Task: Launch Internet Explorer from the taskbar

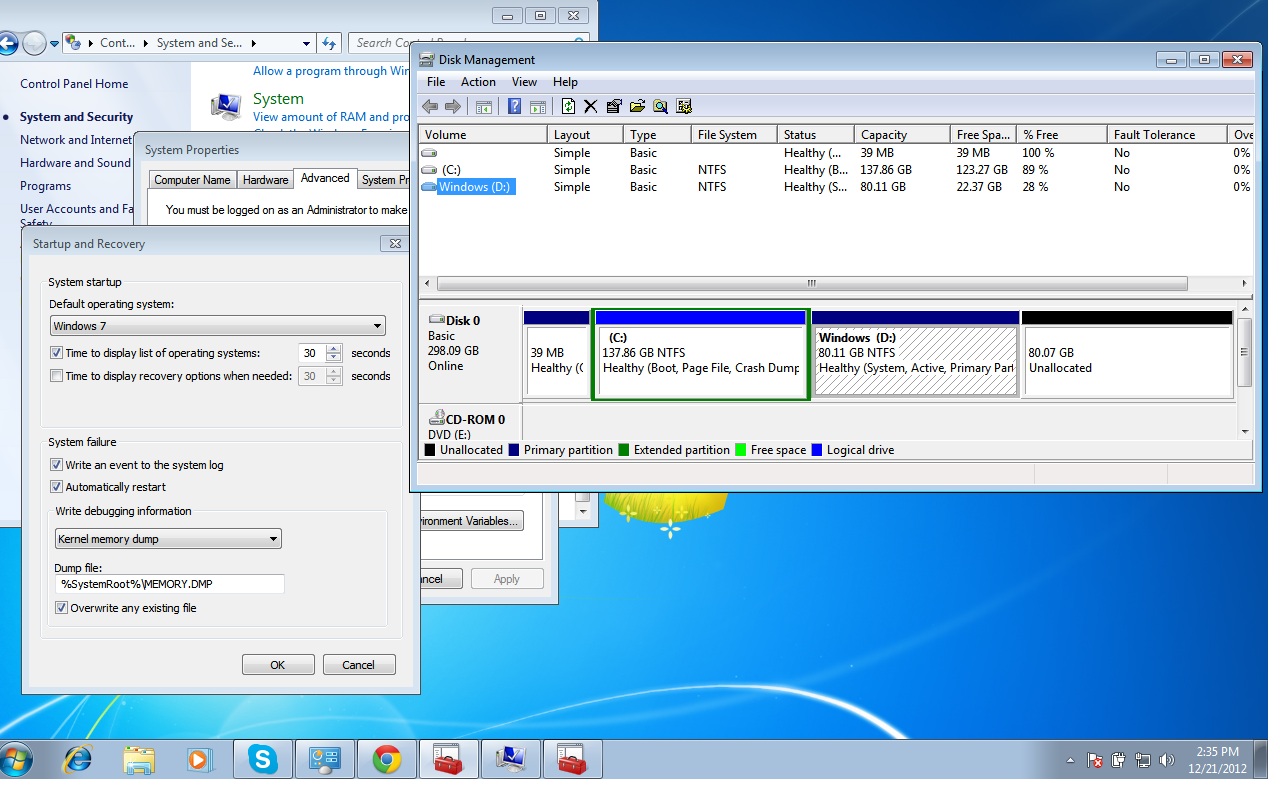Action: [77, 760]
